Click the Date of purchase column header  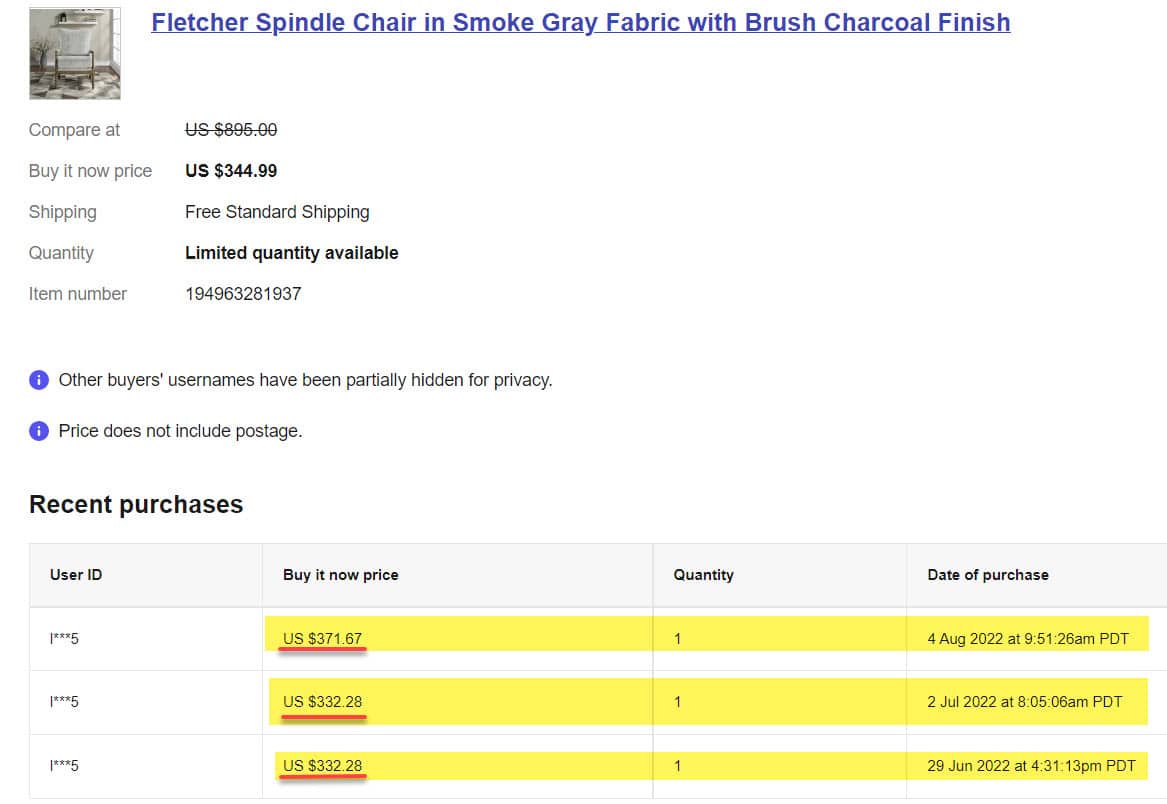pos(988,575)
